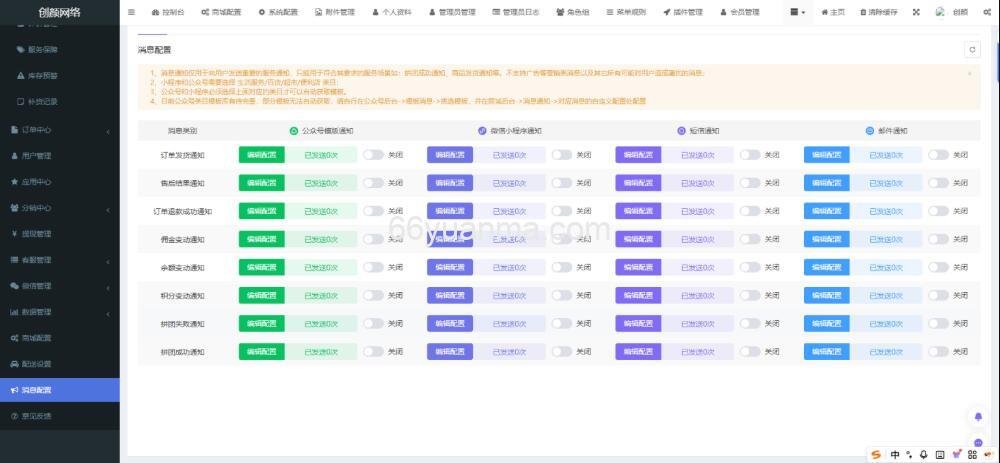Viewport: 1000px width, 463px height.
Task: Toggle 邮件 switch for 佣金变动通知
Action: [938, 239]
